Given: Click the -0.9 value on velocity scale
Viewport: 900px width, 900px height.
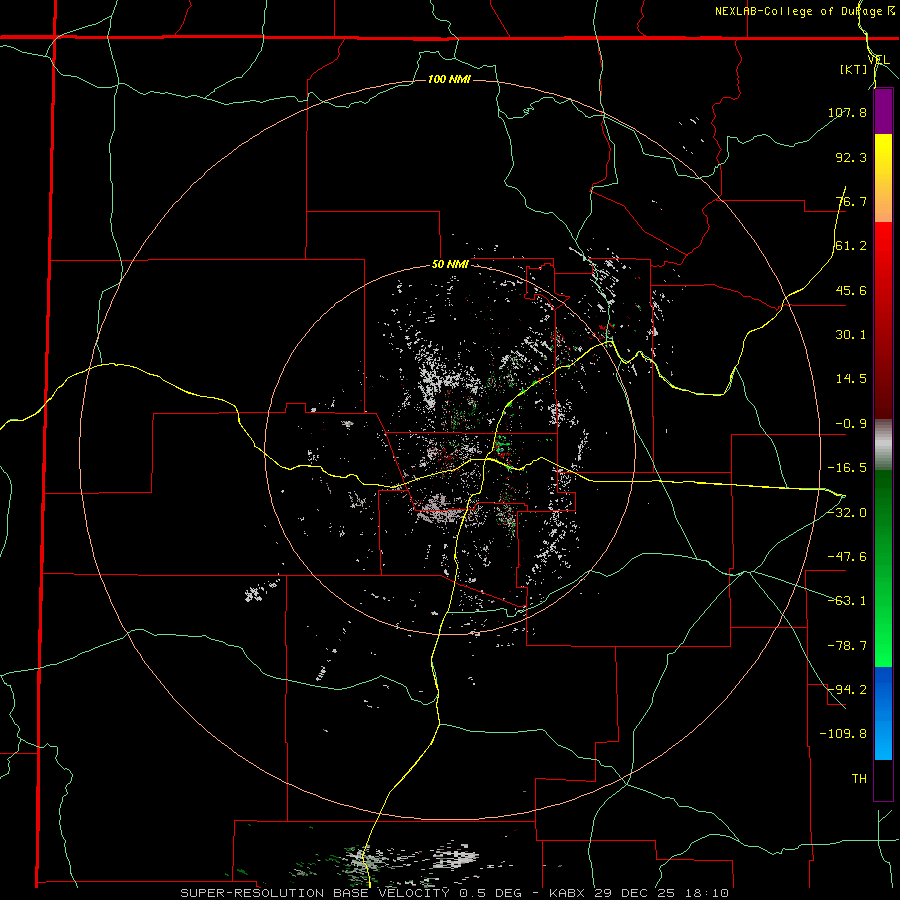Looking at the screenshot, I should pos(851,424).
